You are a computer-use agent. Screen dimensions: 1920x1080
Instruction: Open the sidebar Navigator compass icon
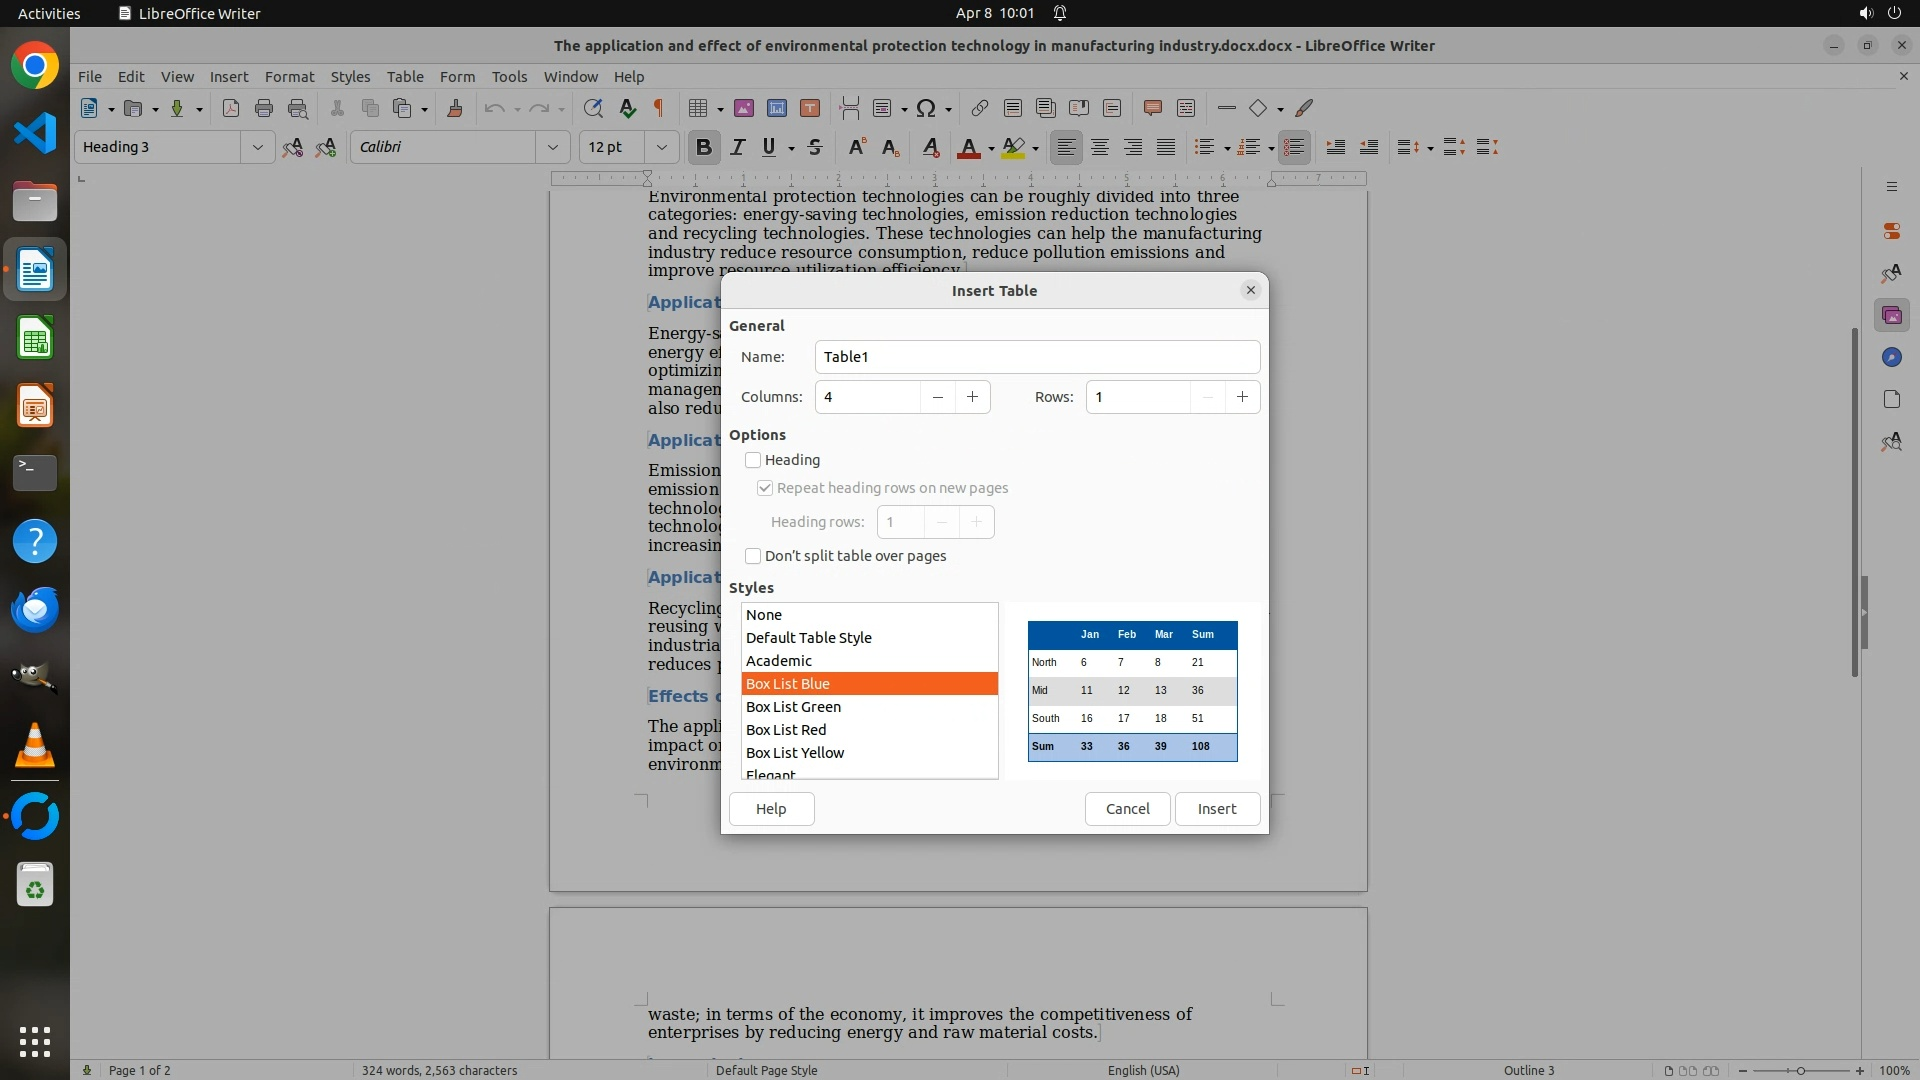coord(1891,358)
